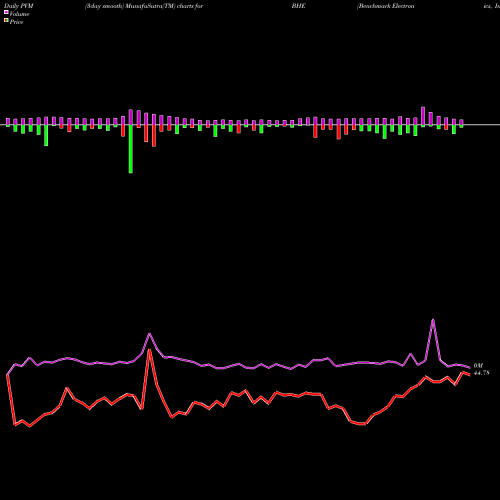This screenshot has width=500, height=500.
Task: Click the '0M' volume value label
Action: pyautogui.click(x=478, y=366)
